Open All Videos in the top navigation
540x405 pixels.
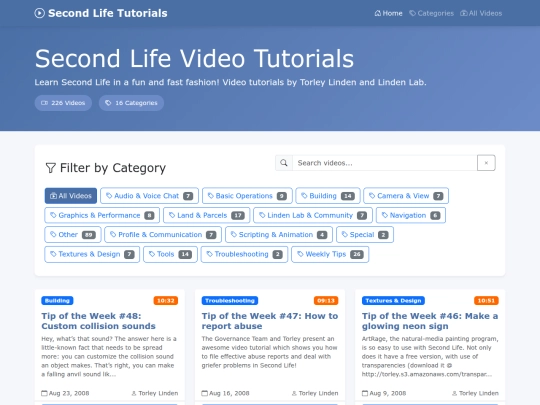click(481, 13)
